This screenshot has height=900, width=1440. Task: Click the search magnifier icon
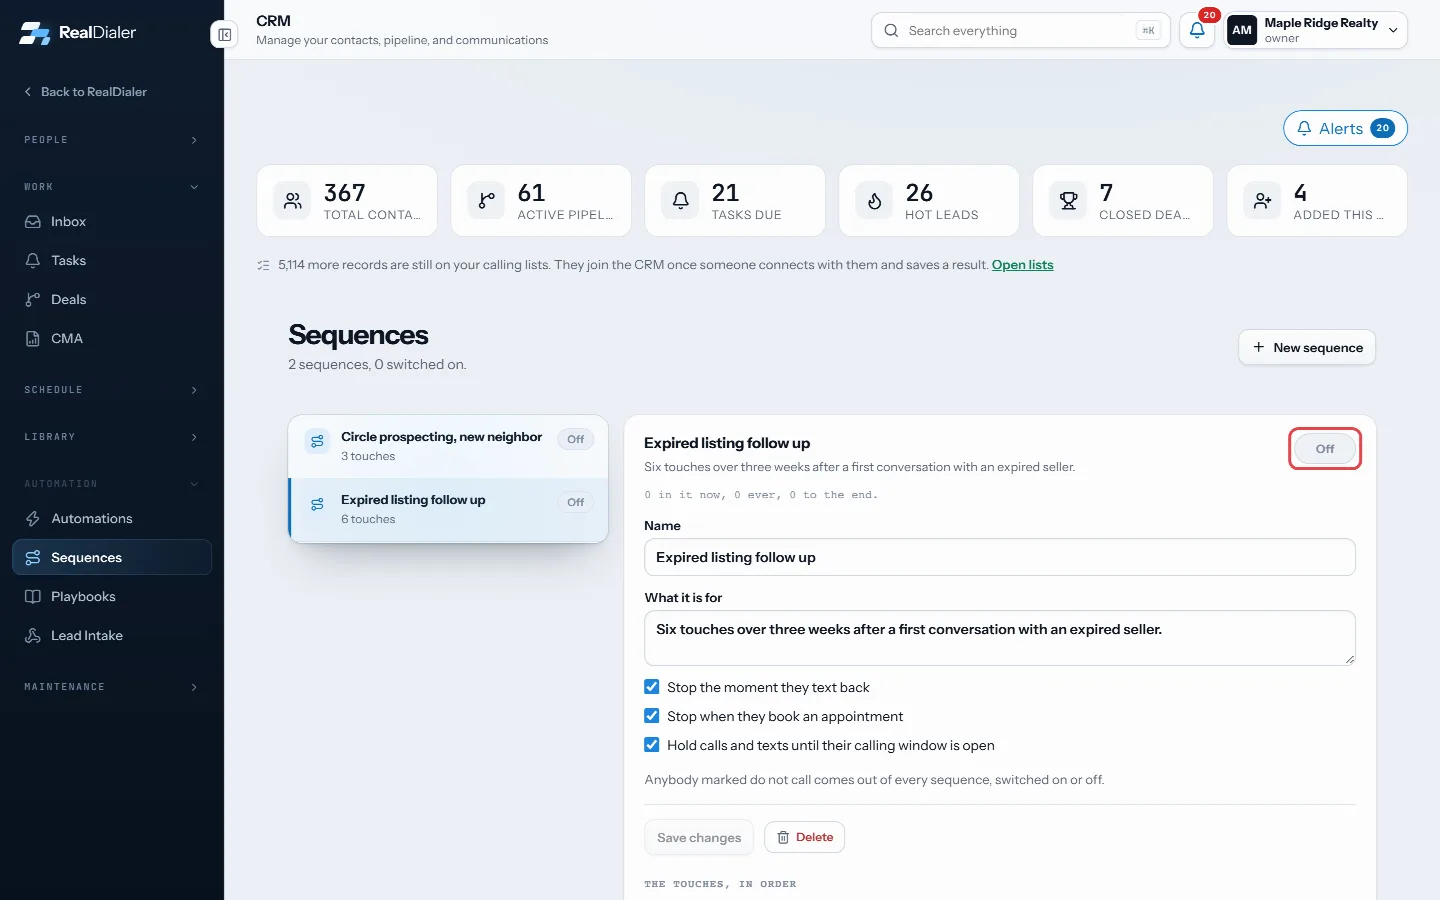(x=891, y=31)
